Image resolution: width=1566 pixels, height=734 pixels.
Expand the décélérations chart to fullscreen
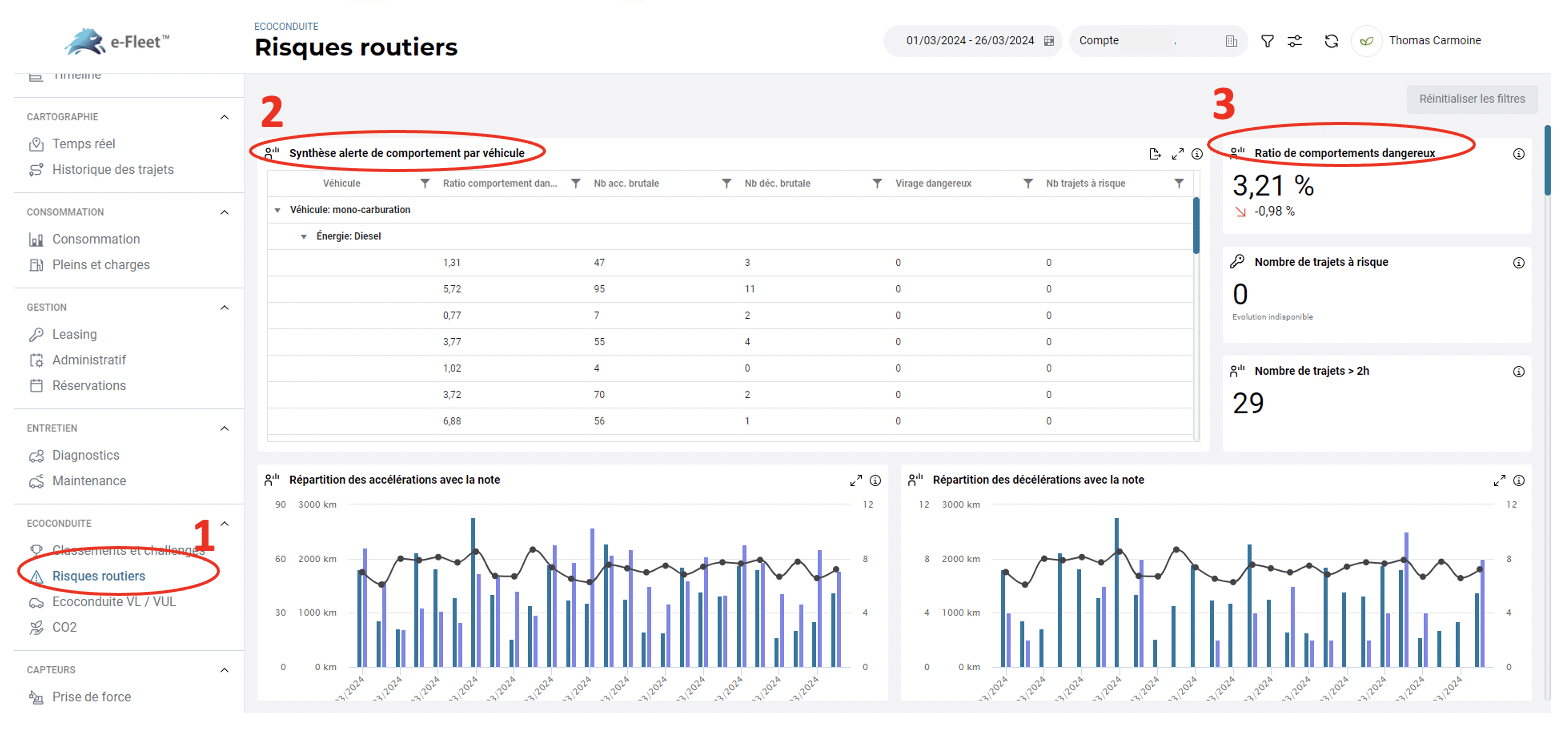pos(1499,480)
